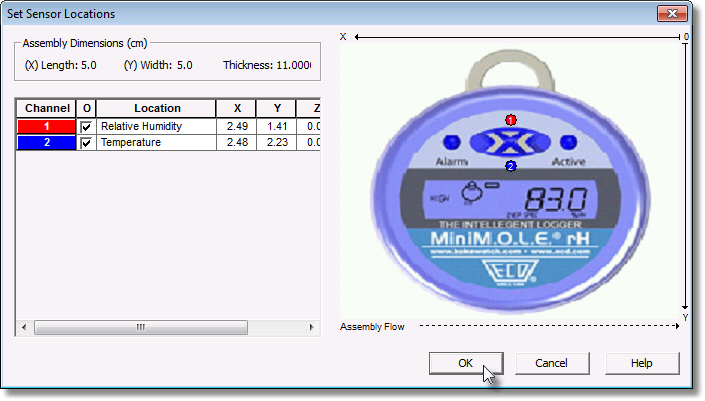Select the Temperature location cell
This screenshot has height=401, width=705.
click(156, 143)
